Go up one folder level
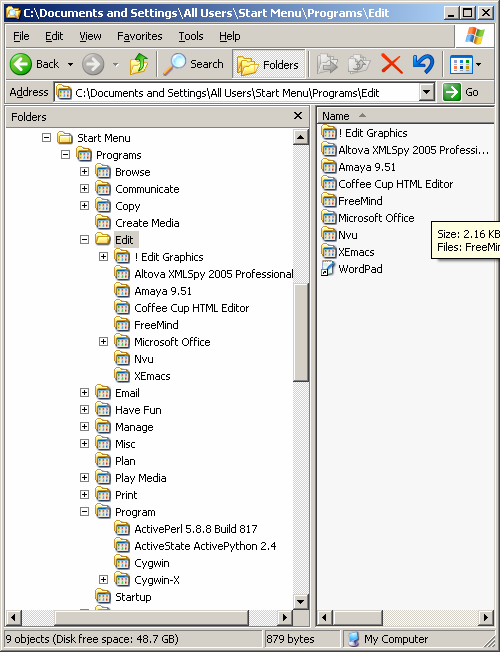Image resolution: width=500 pixels, height=652 pixels. point(139,64)
